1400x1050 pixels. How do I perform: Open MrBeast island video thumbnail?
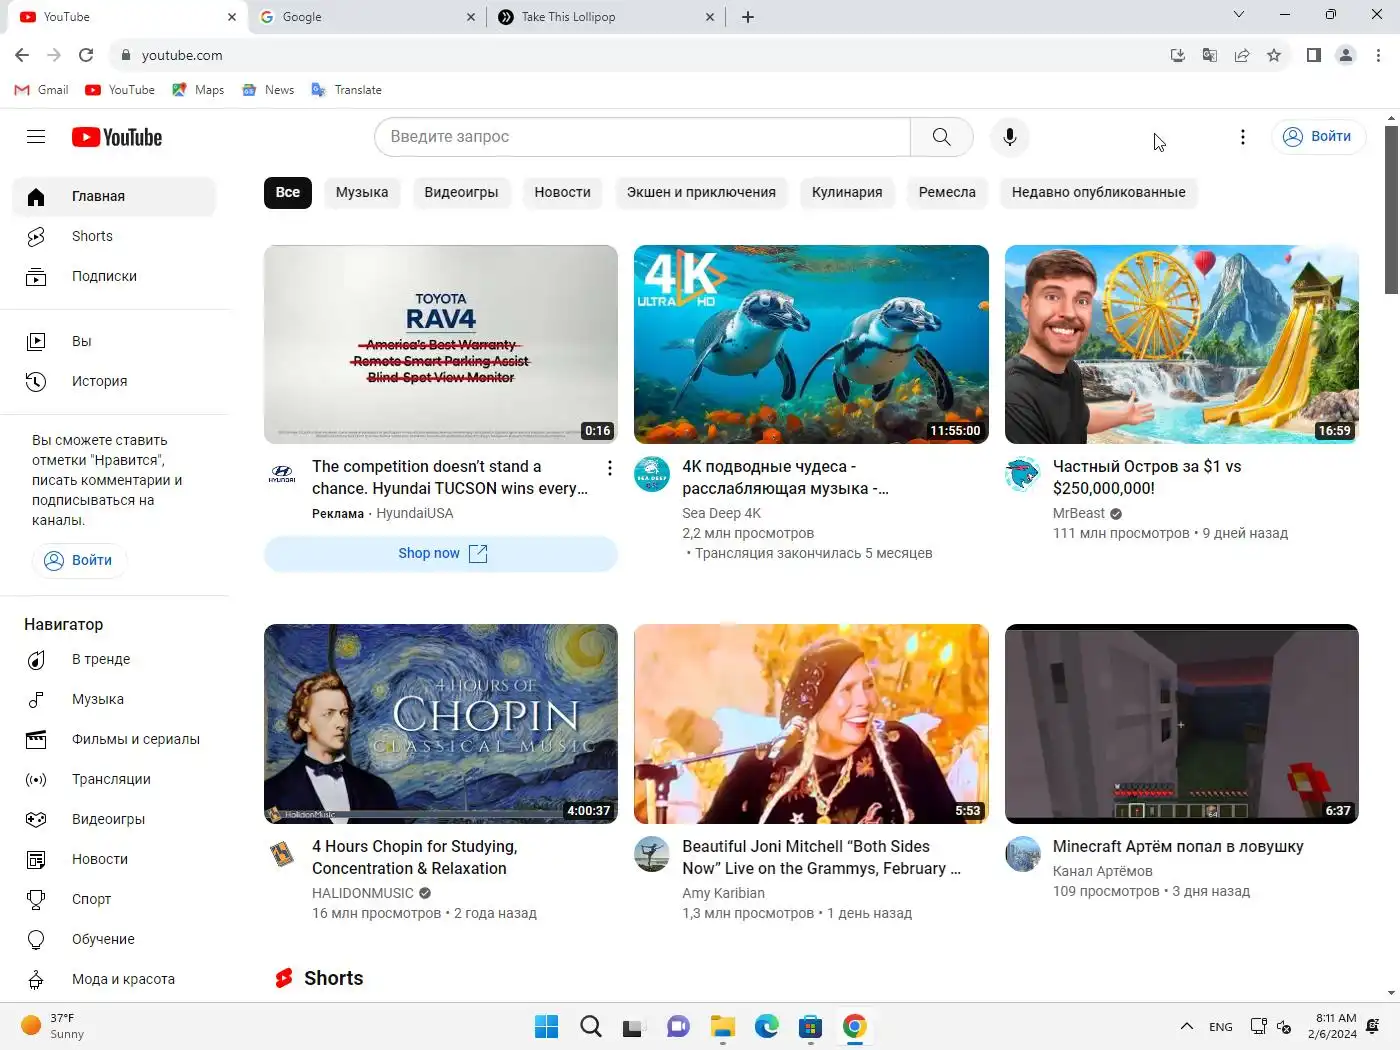click(1181, 344)
